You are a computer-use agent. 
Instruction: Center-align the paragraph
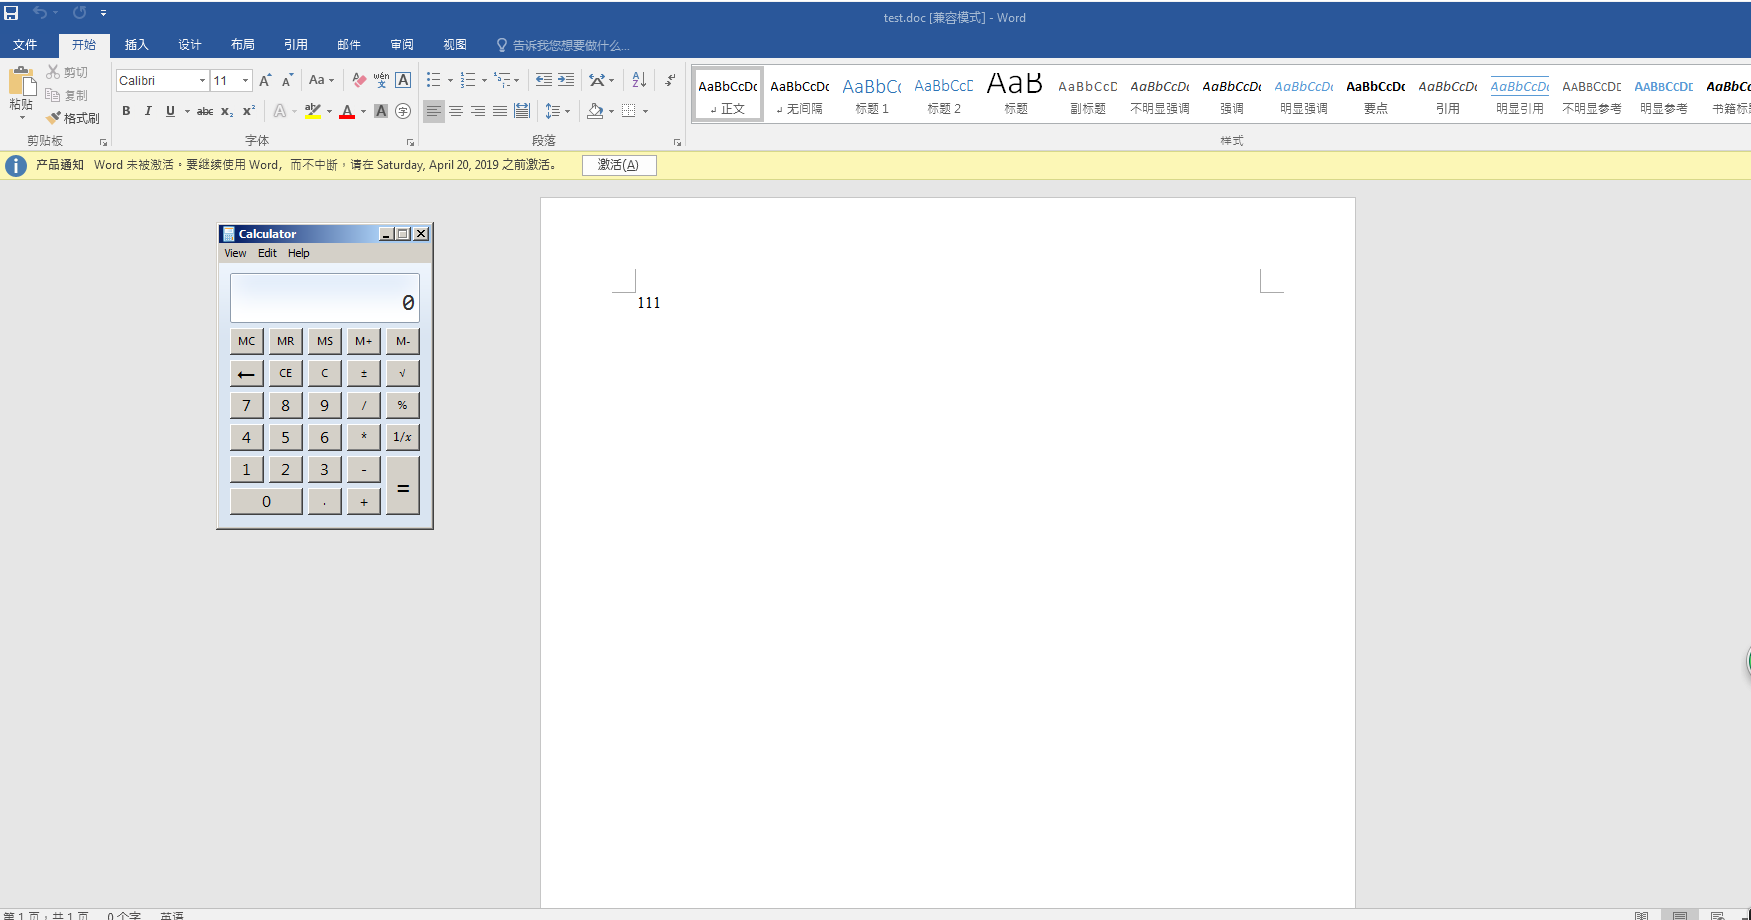[456, 111]
